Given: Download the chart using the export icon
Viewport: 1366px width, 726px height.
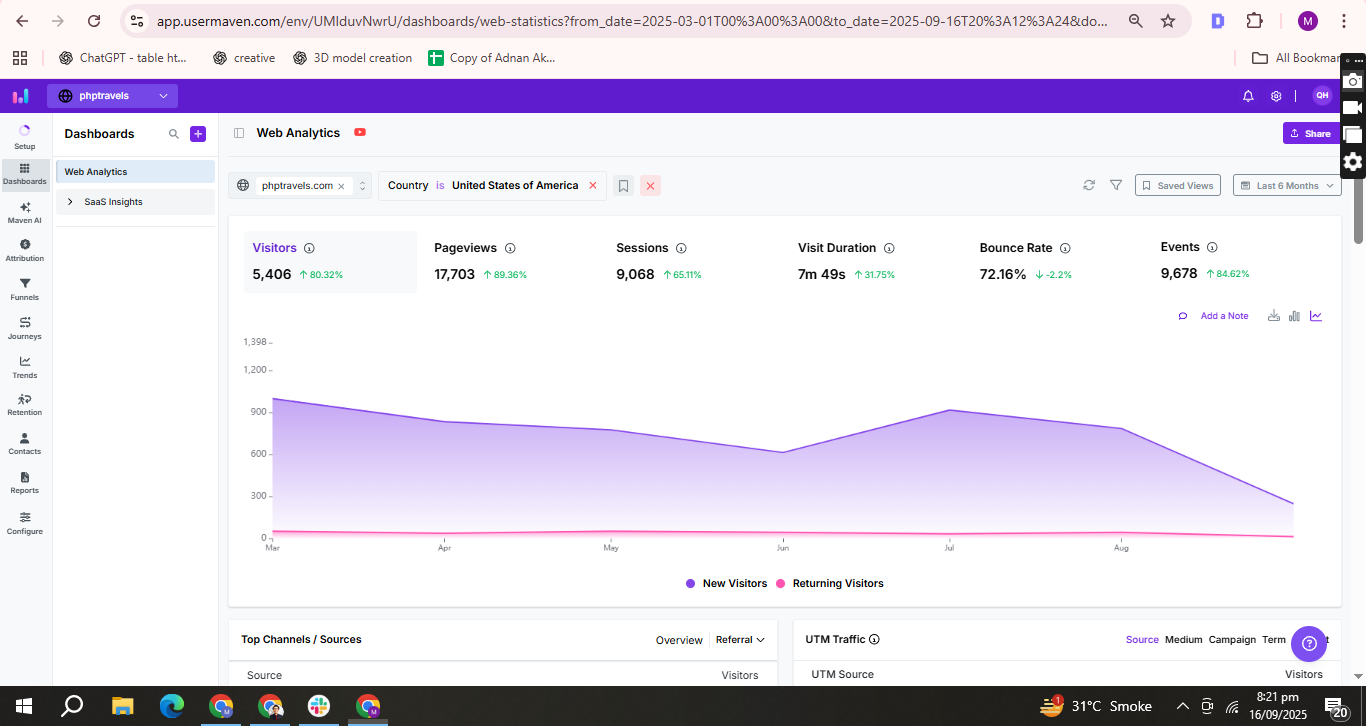Looking at the screenshot, I should point(1273,315).
